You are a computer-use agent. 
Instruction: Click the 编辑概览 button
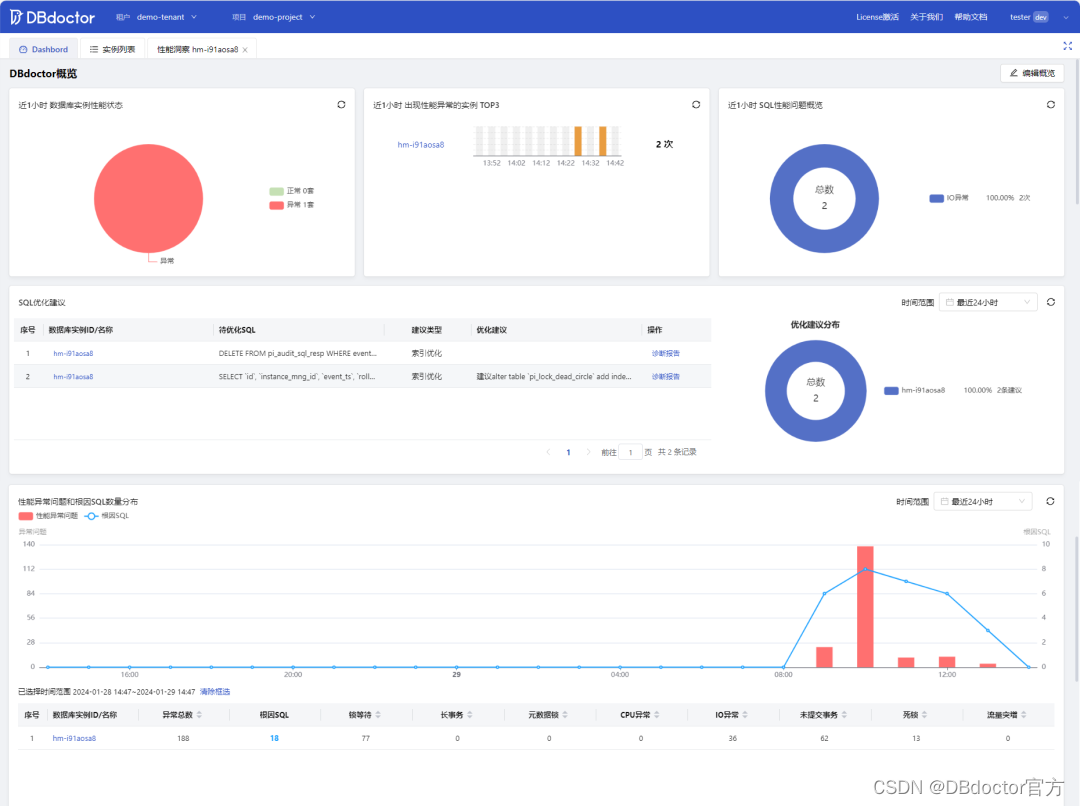tap(1032, 73)
